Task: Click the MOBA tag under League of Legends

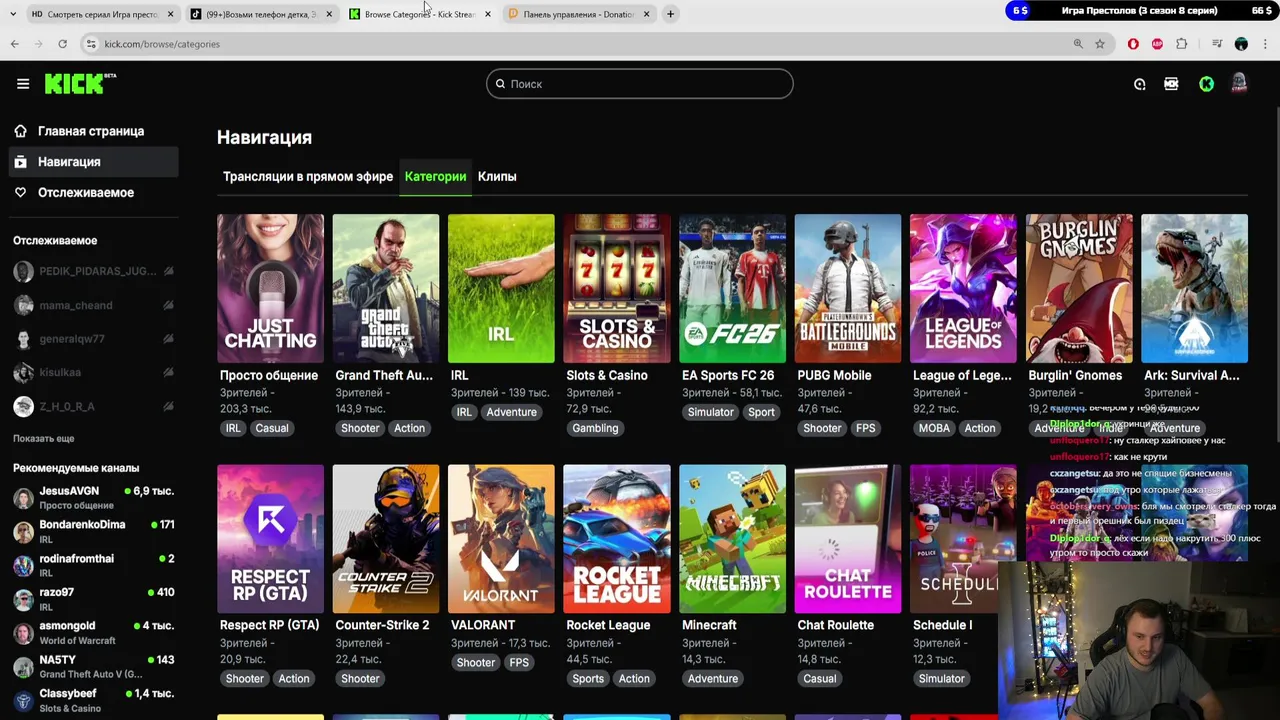Action: coord(934,428)
